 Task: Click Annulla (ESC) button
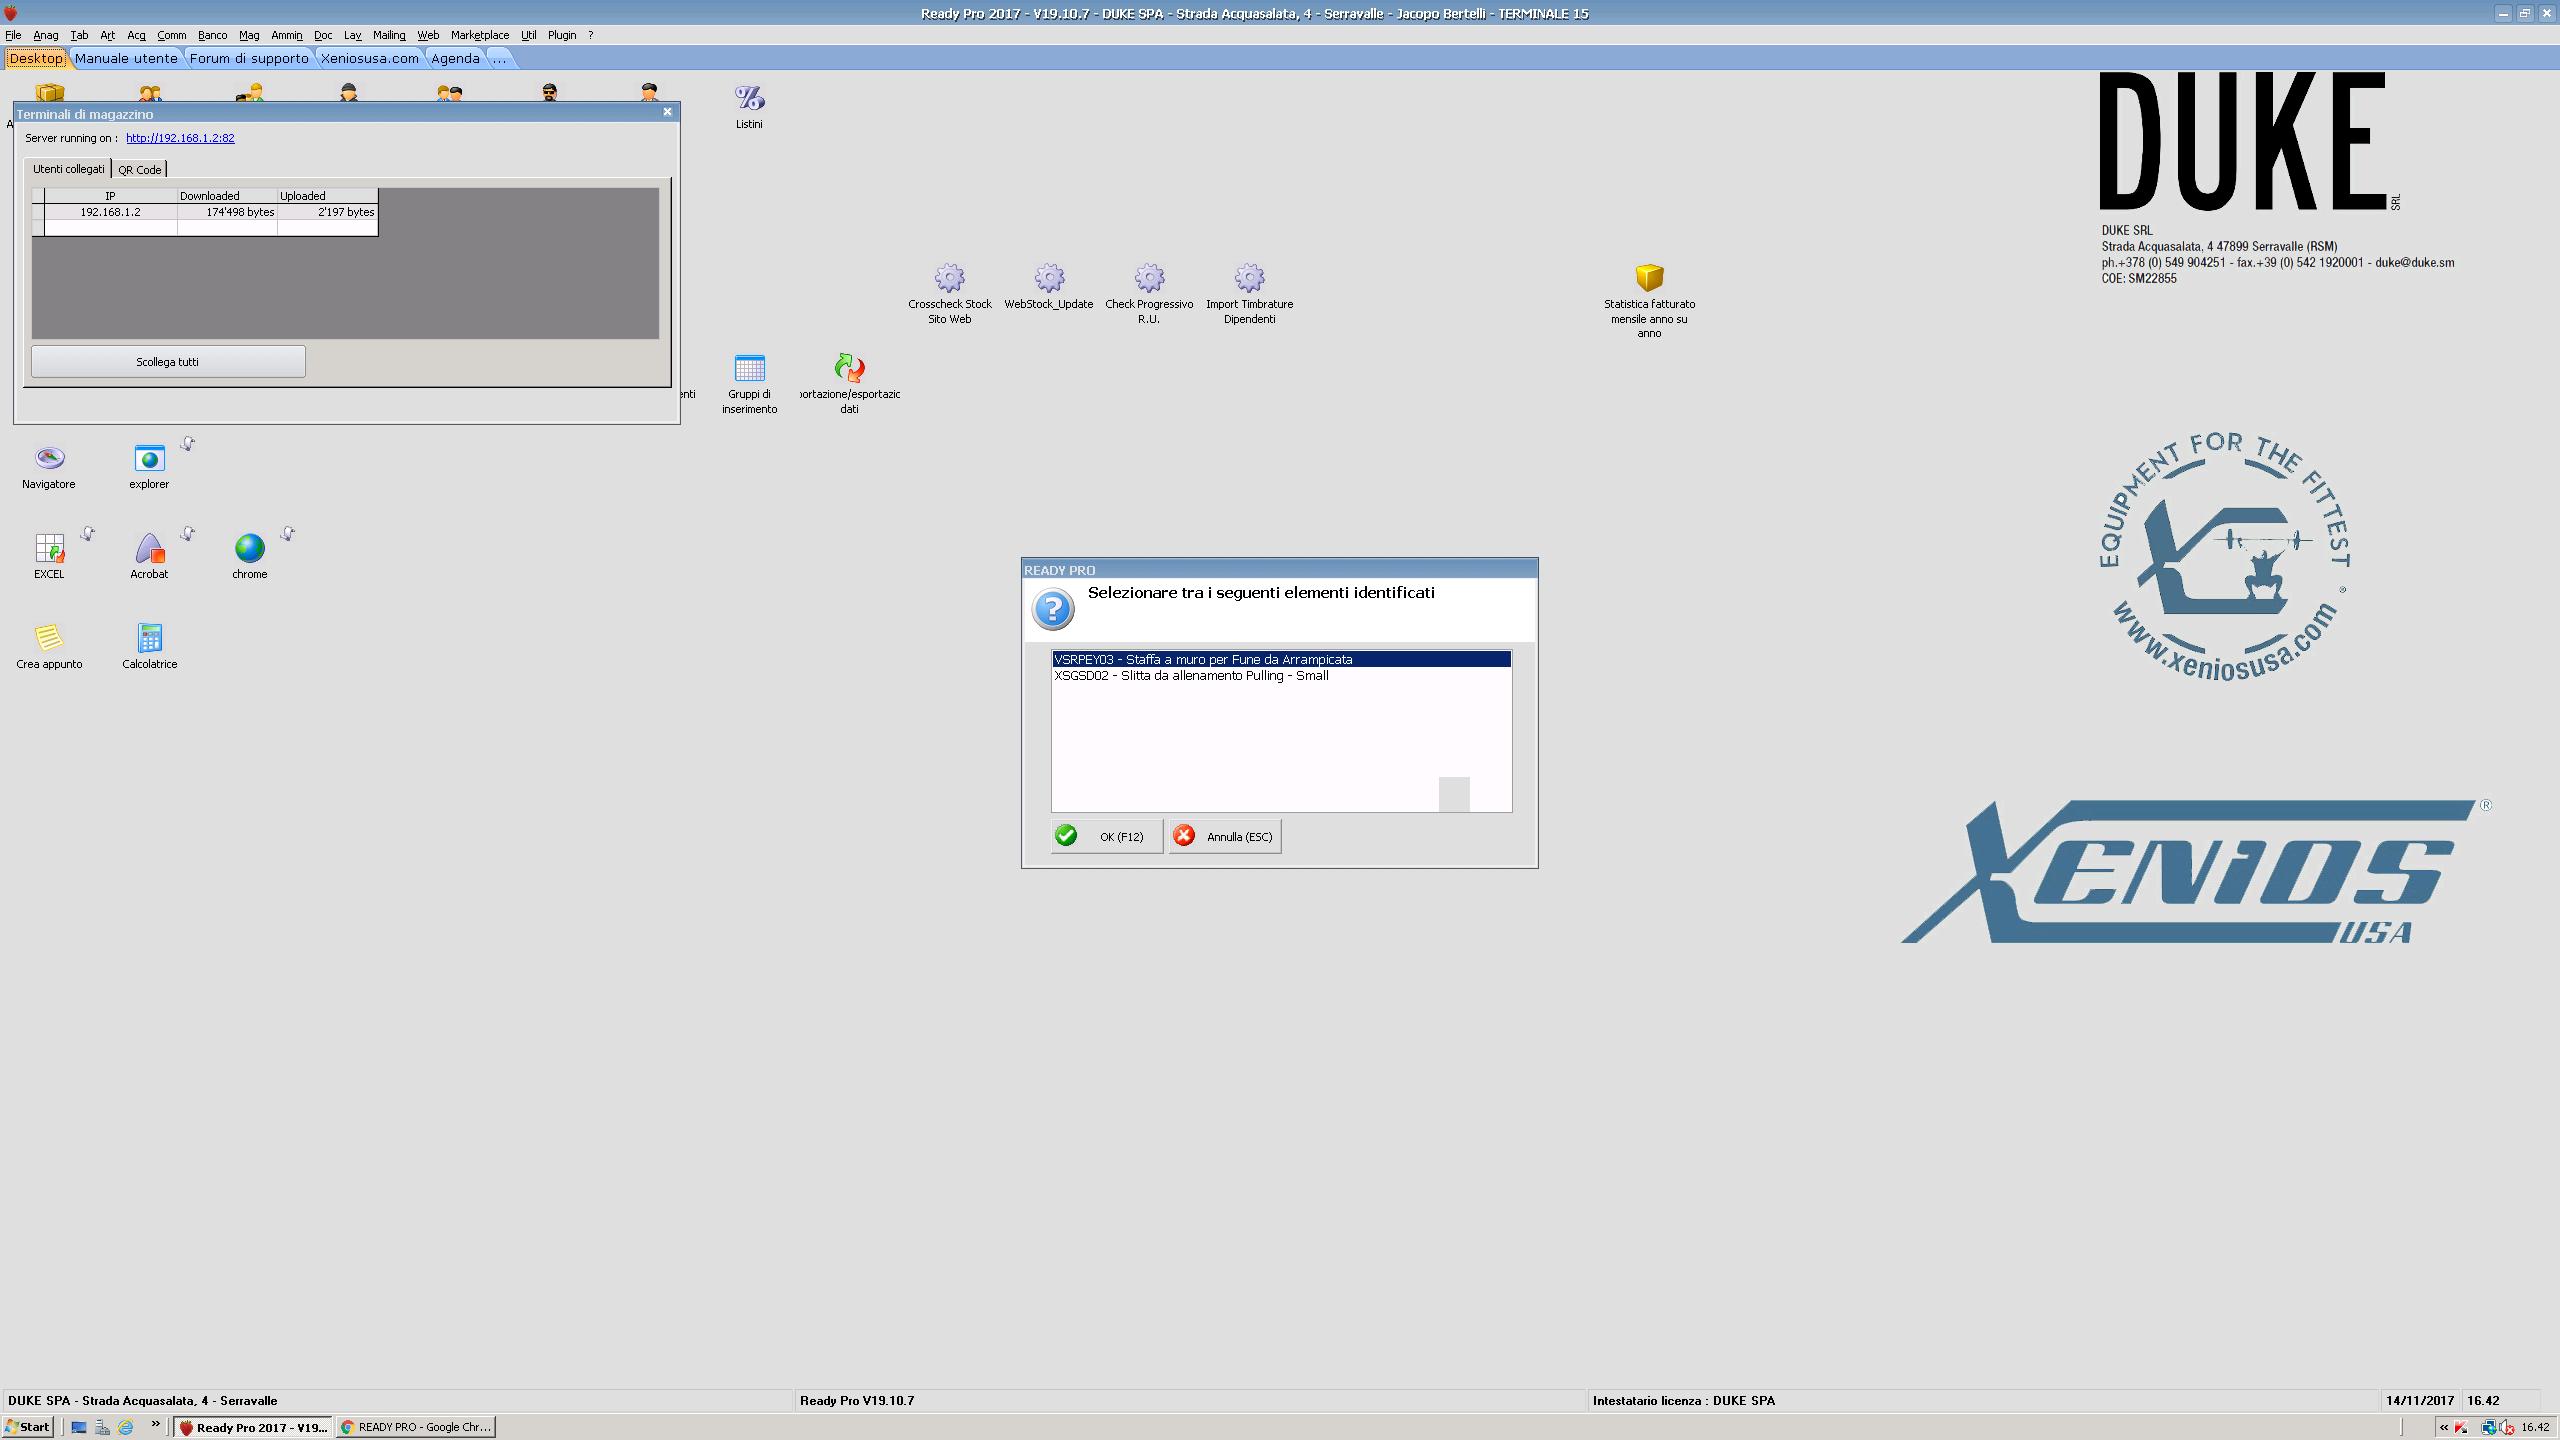pyautogui.click(x=1225, y=836)
